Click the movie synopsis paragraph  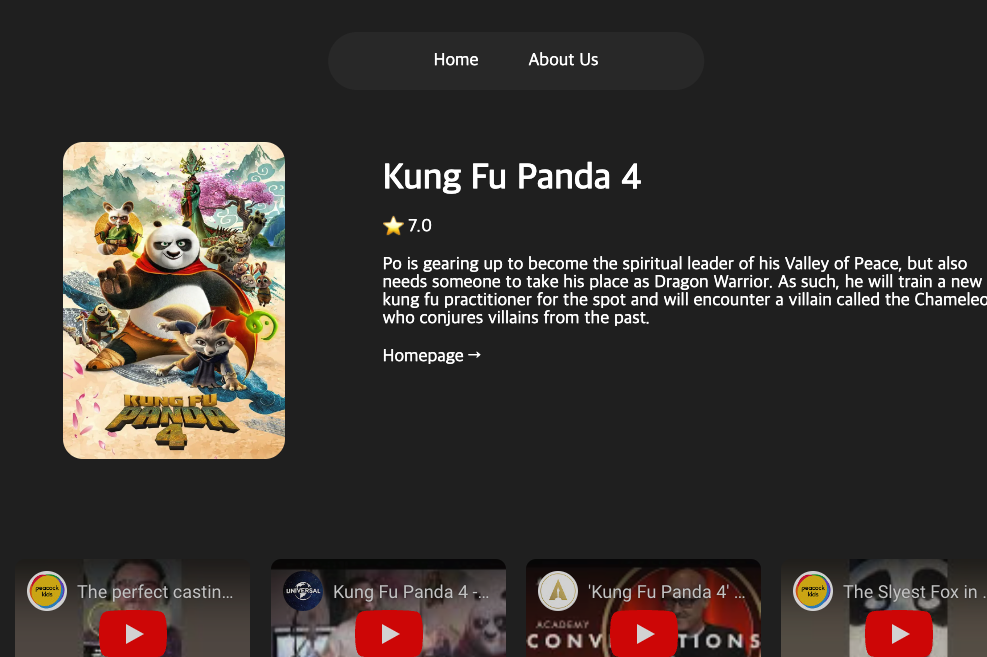coord(685,290)
